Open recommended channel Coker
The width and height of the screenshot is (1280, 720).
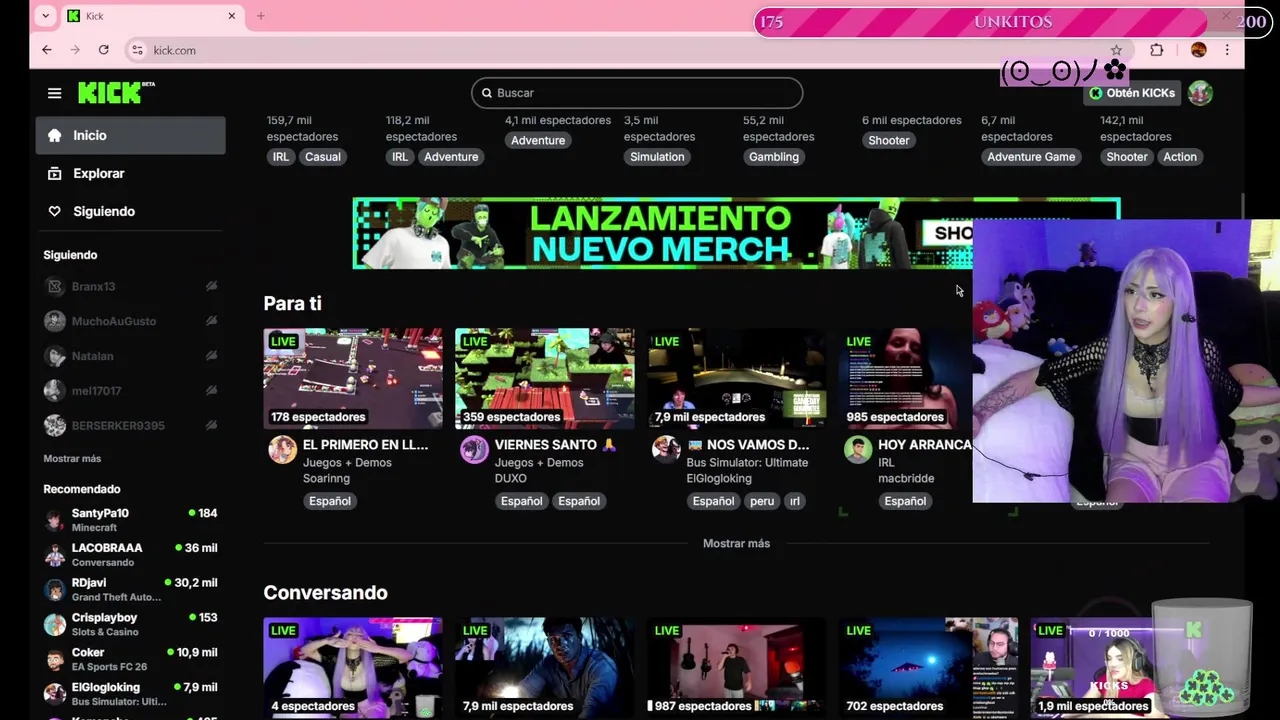click(130, 660)
